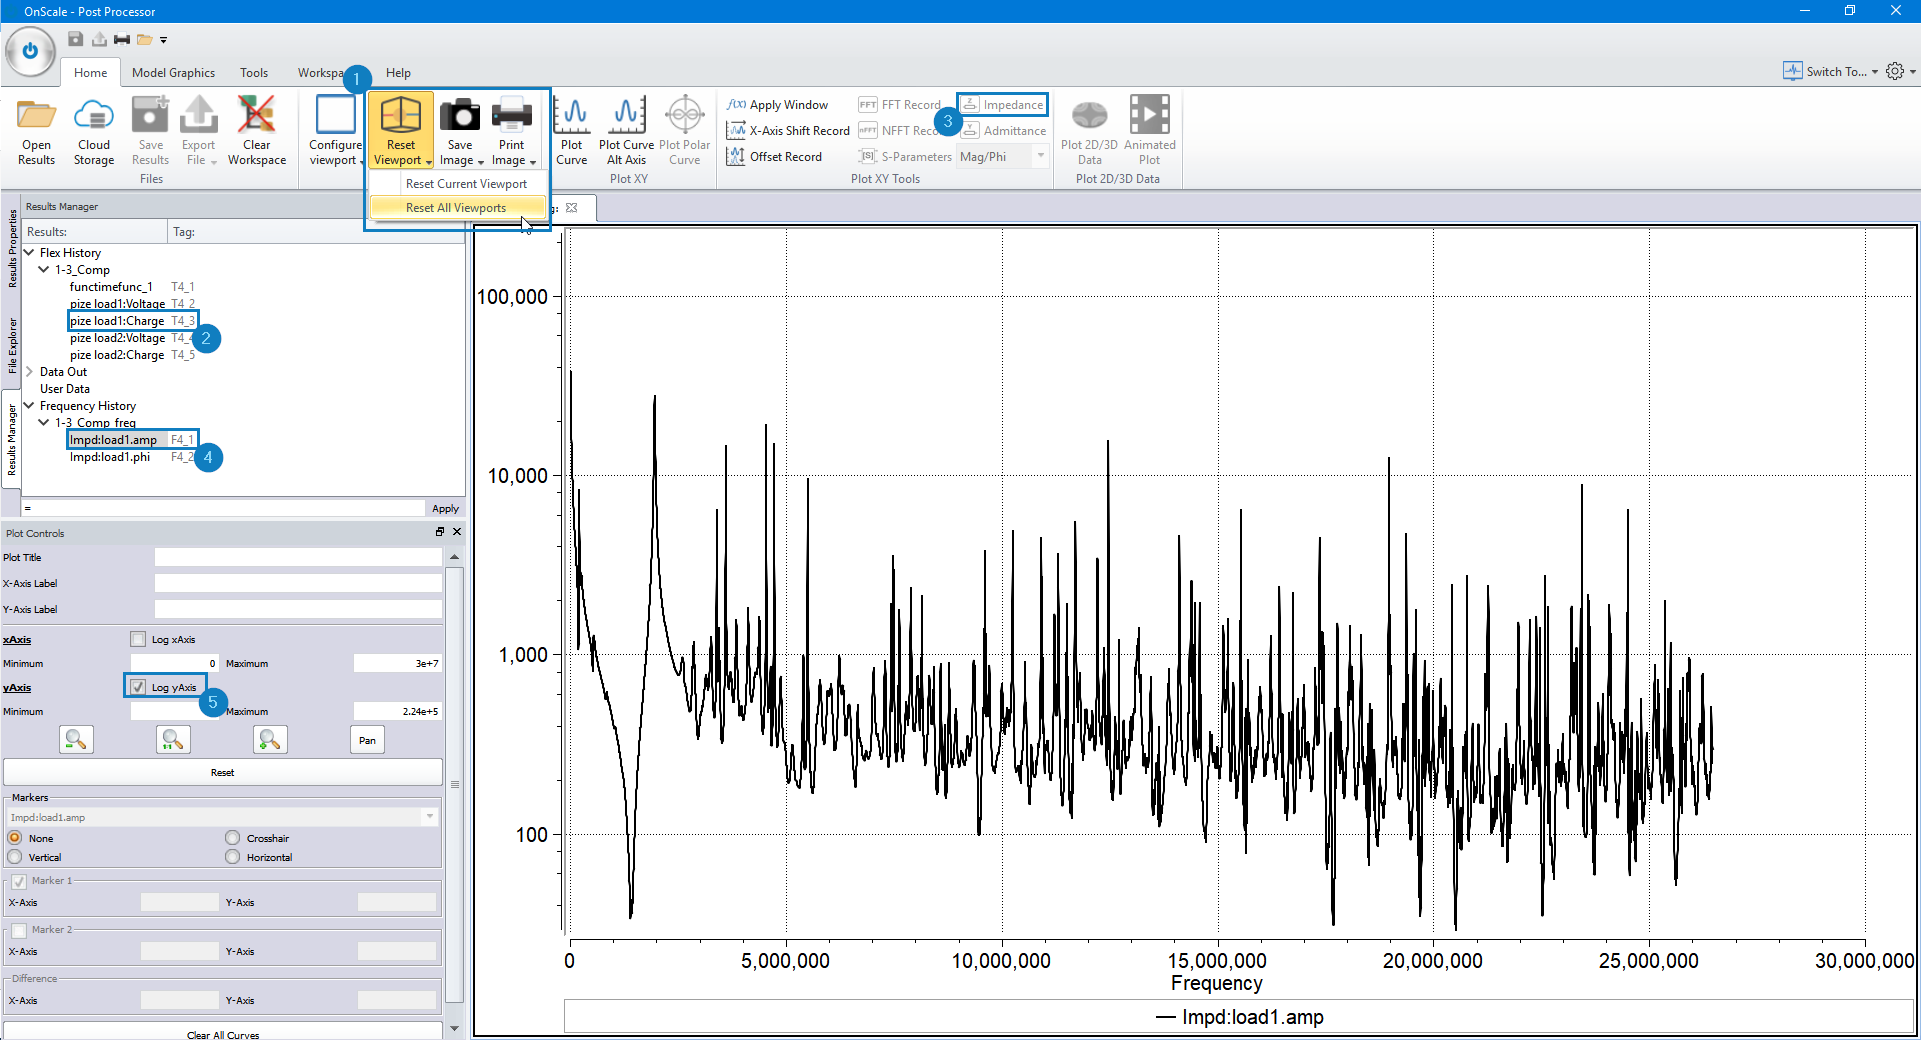This screenshot has width=1921, height=1040.
Task: Click the X-Axis Shift Record tool
Action: 788,131
